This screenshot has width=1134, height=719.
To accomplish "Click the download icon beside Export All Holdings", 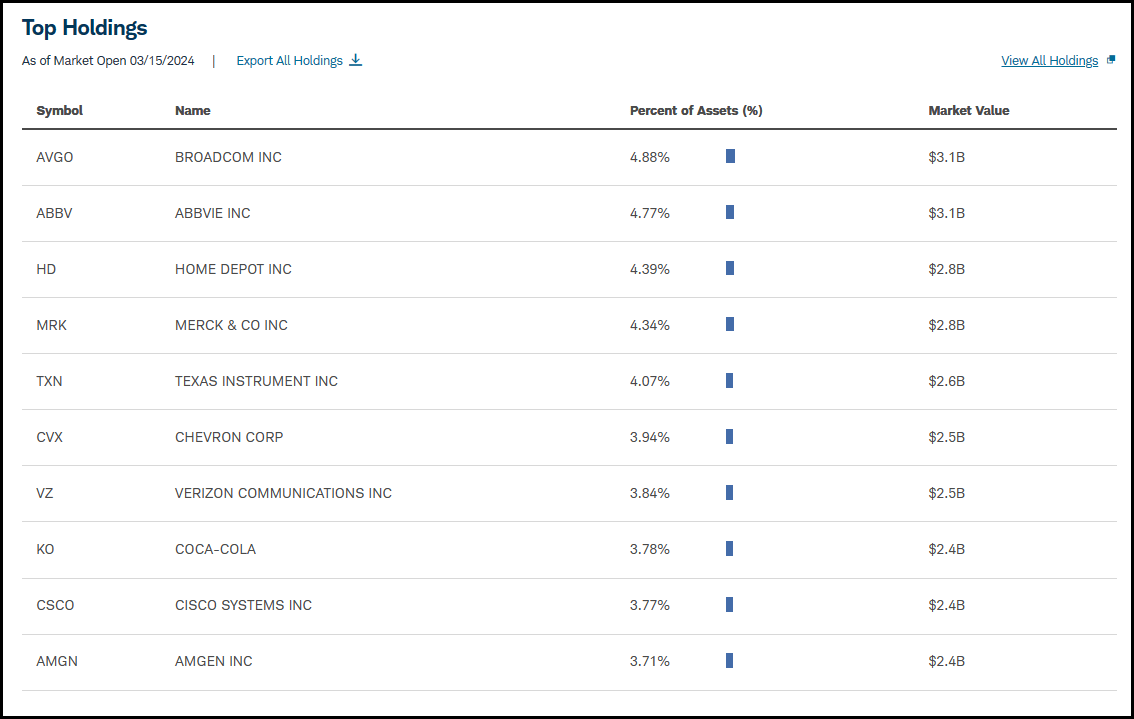I will click(355, 60).
